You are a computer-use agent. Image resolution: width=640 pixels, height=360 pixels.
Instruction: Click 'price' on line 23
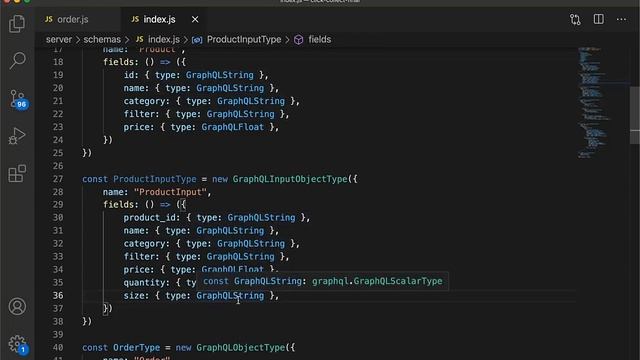pyautogui.click(x=136, y=127)
